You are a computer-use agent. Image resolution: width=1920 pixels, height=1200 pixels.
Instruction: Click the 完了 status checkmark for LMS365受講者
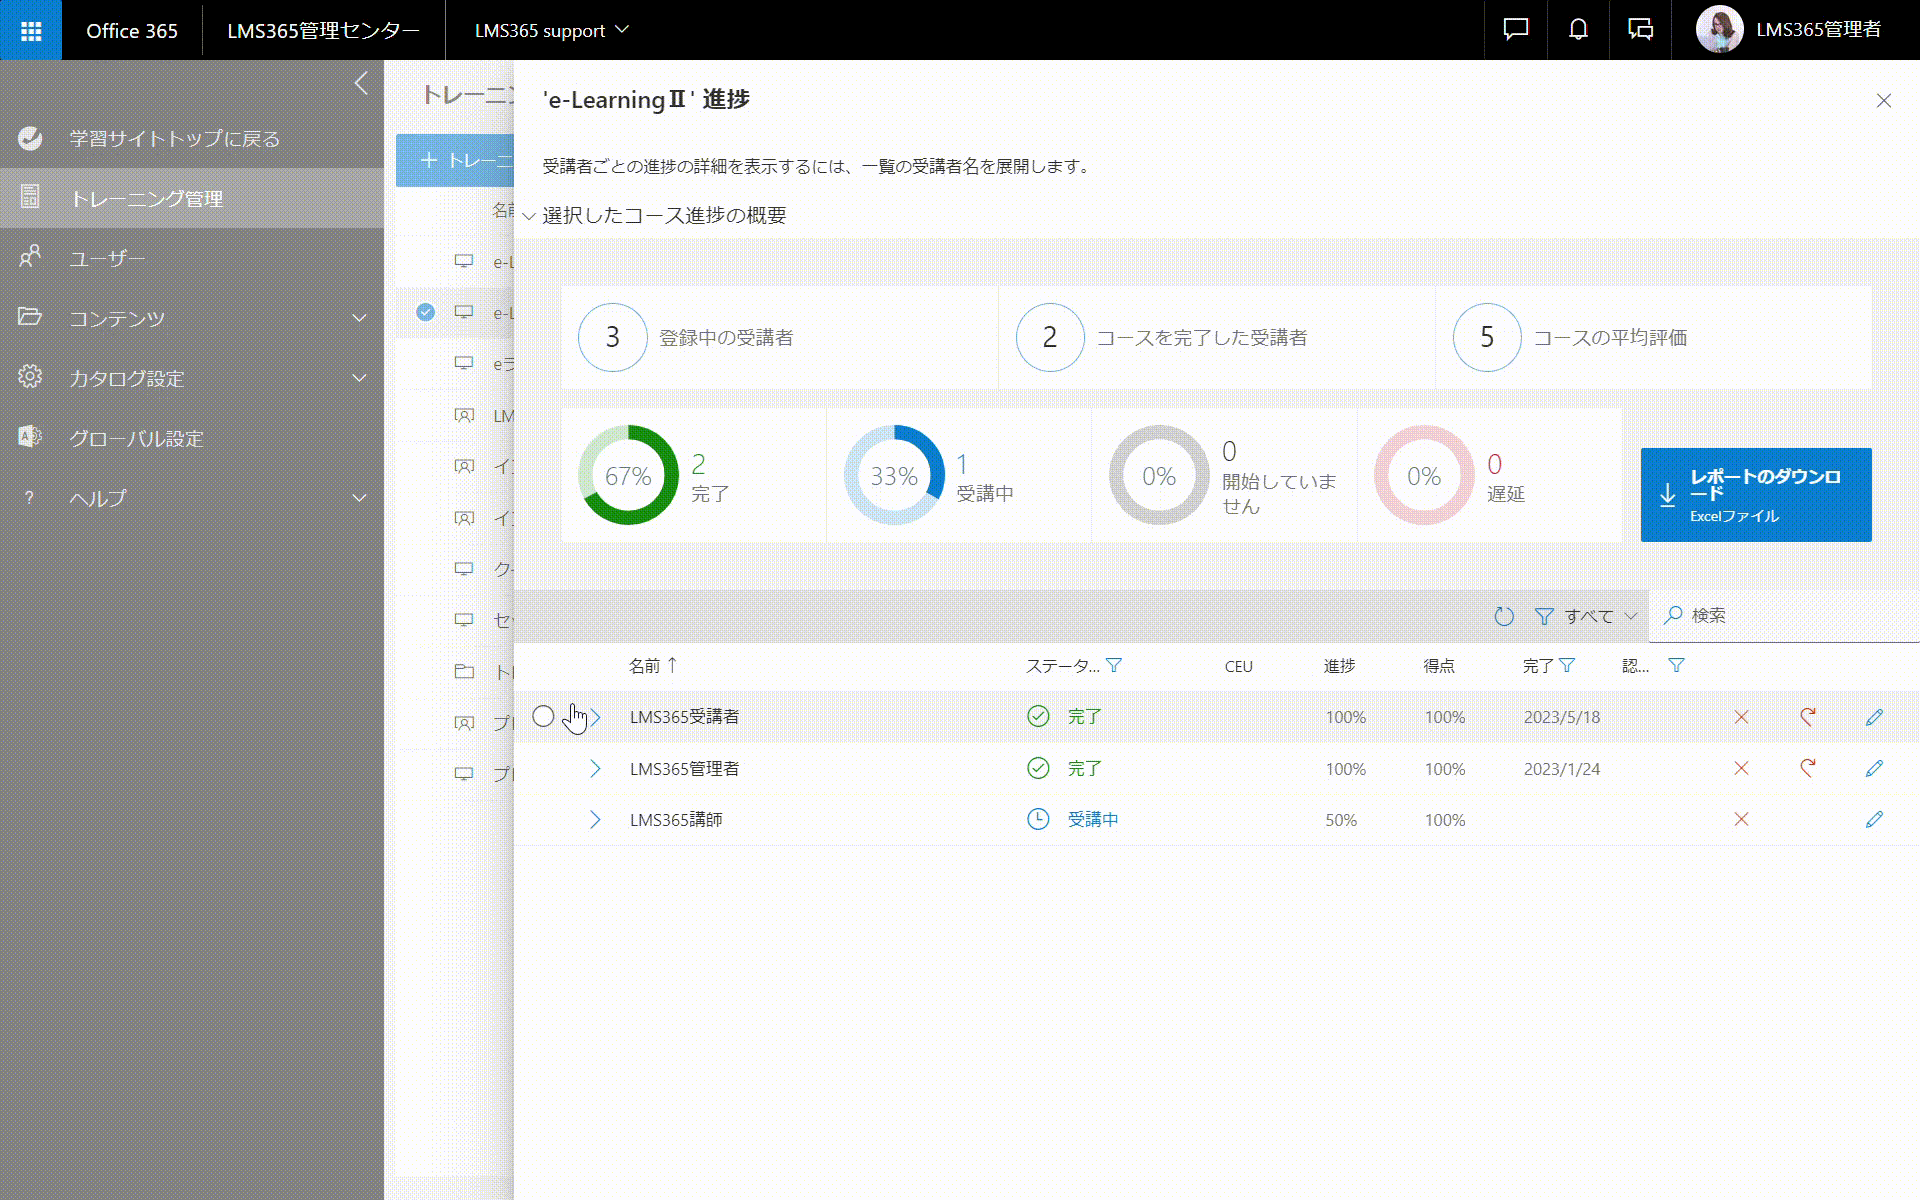tap(1038, 716)
